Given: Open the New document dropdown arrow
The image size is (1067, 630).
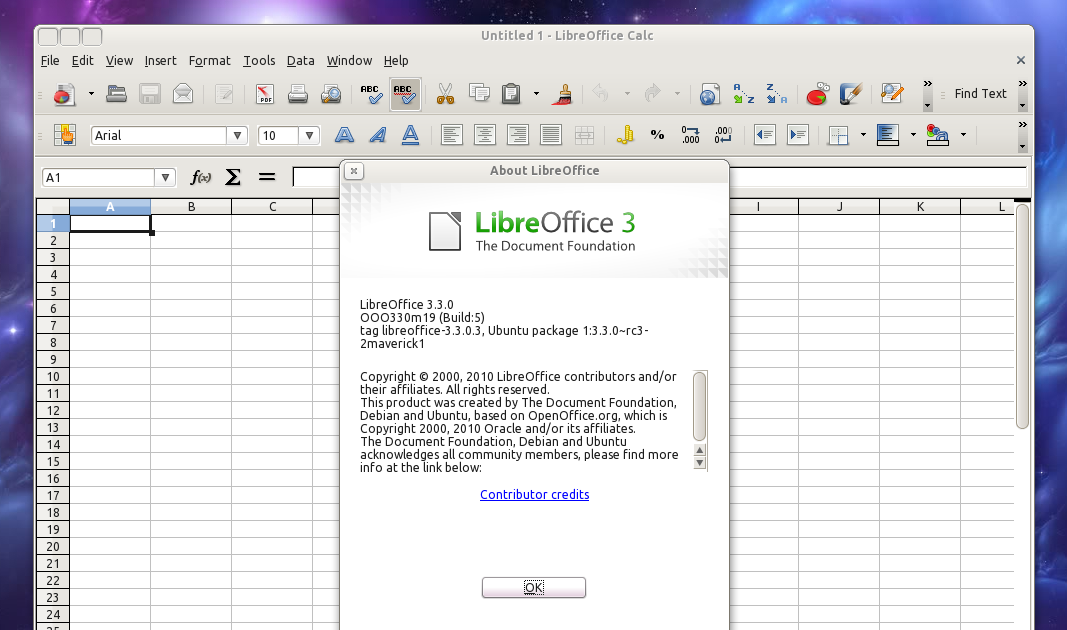Looking at the screenshot, I should pos(91,94).
